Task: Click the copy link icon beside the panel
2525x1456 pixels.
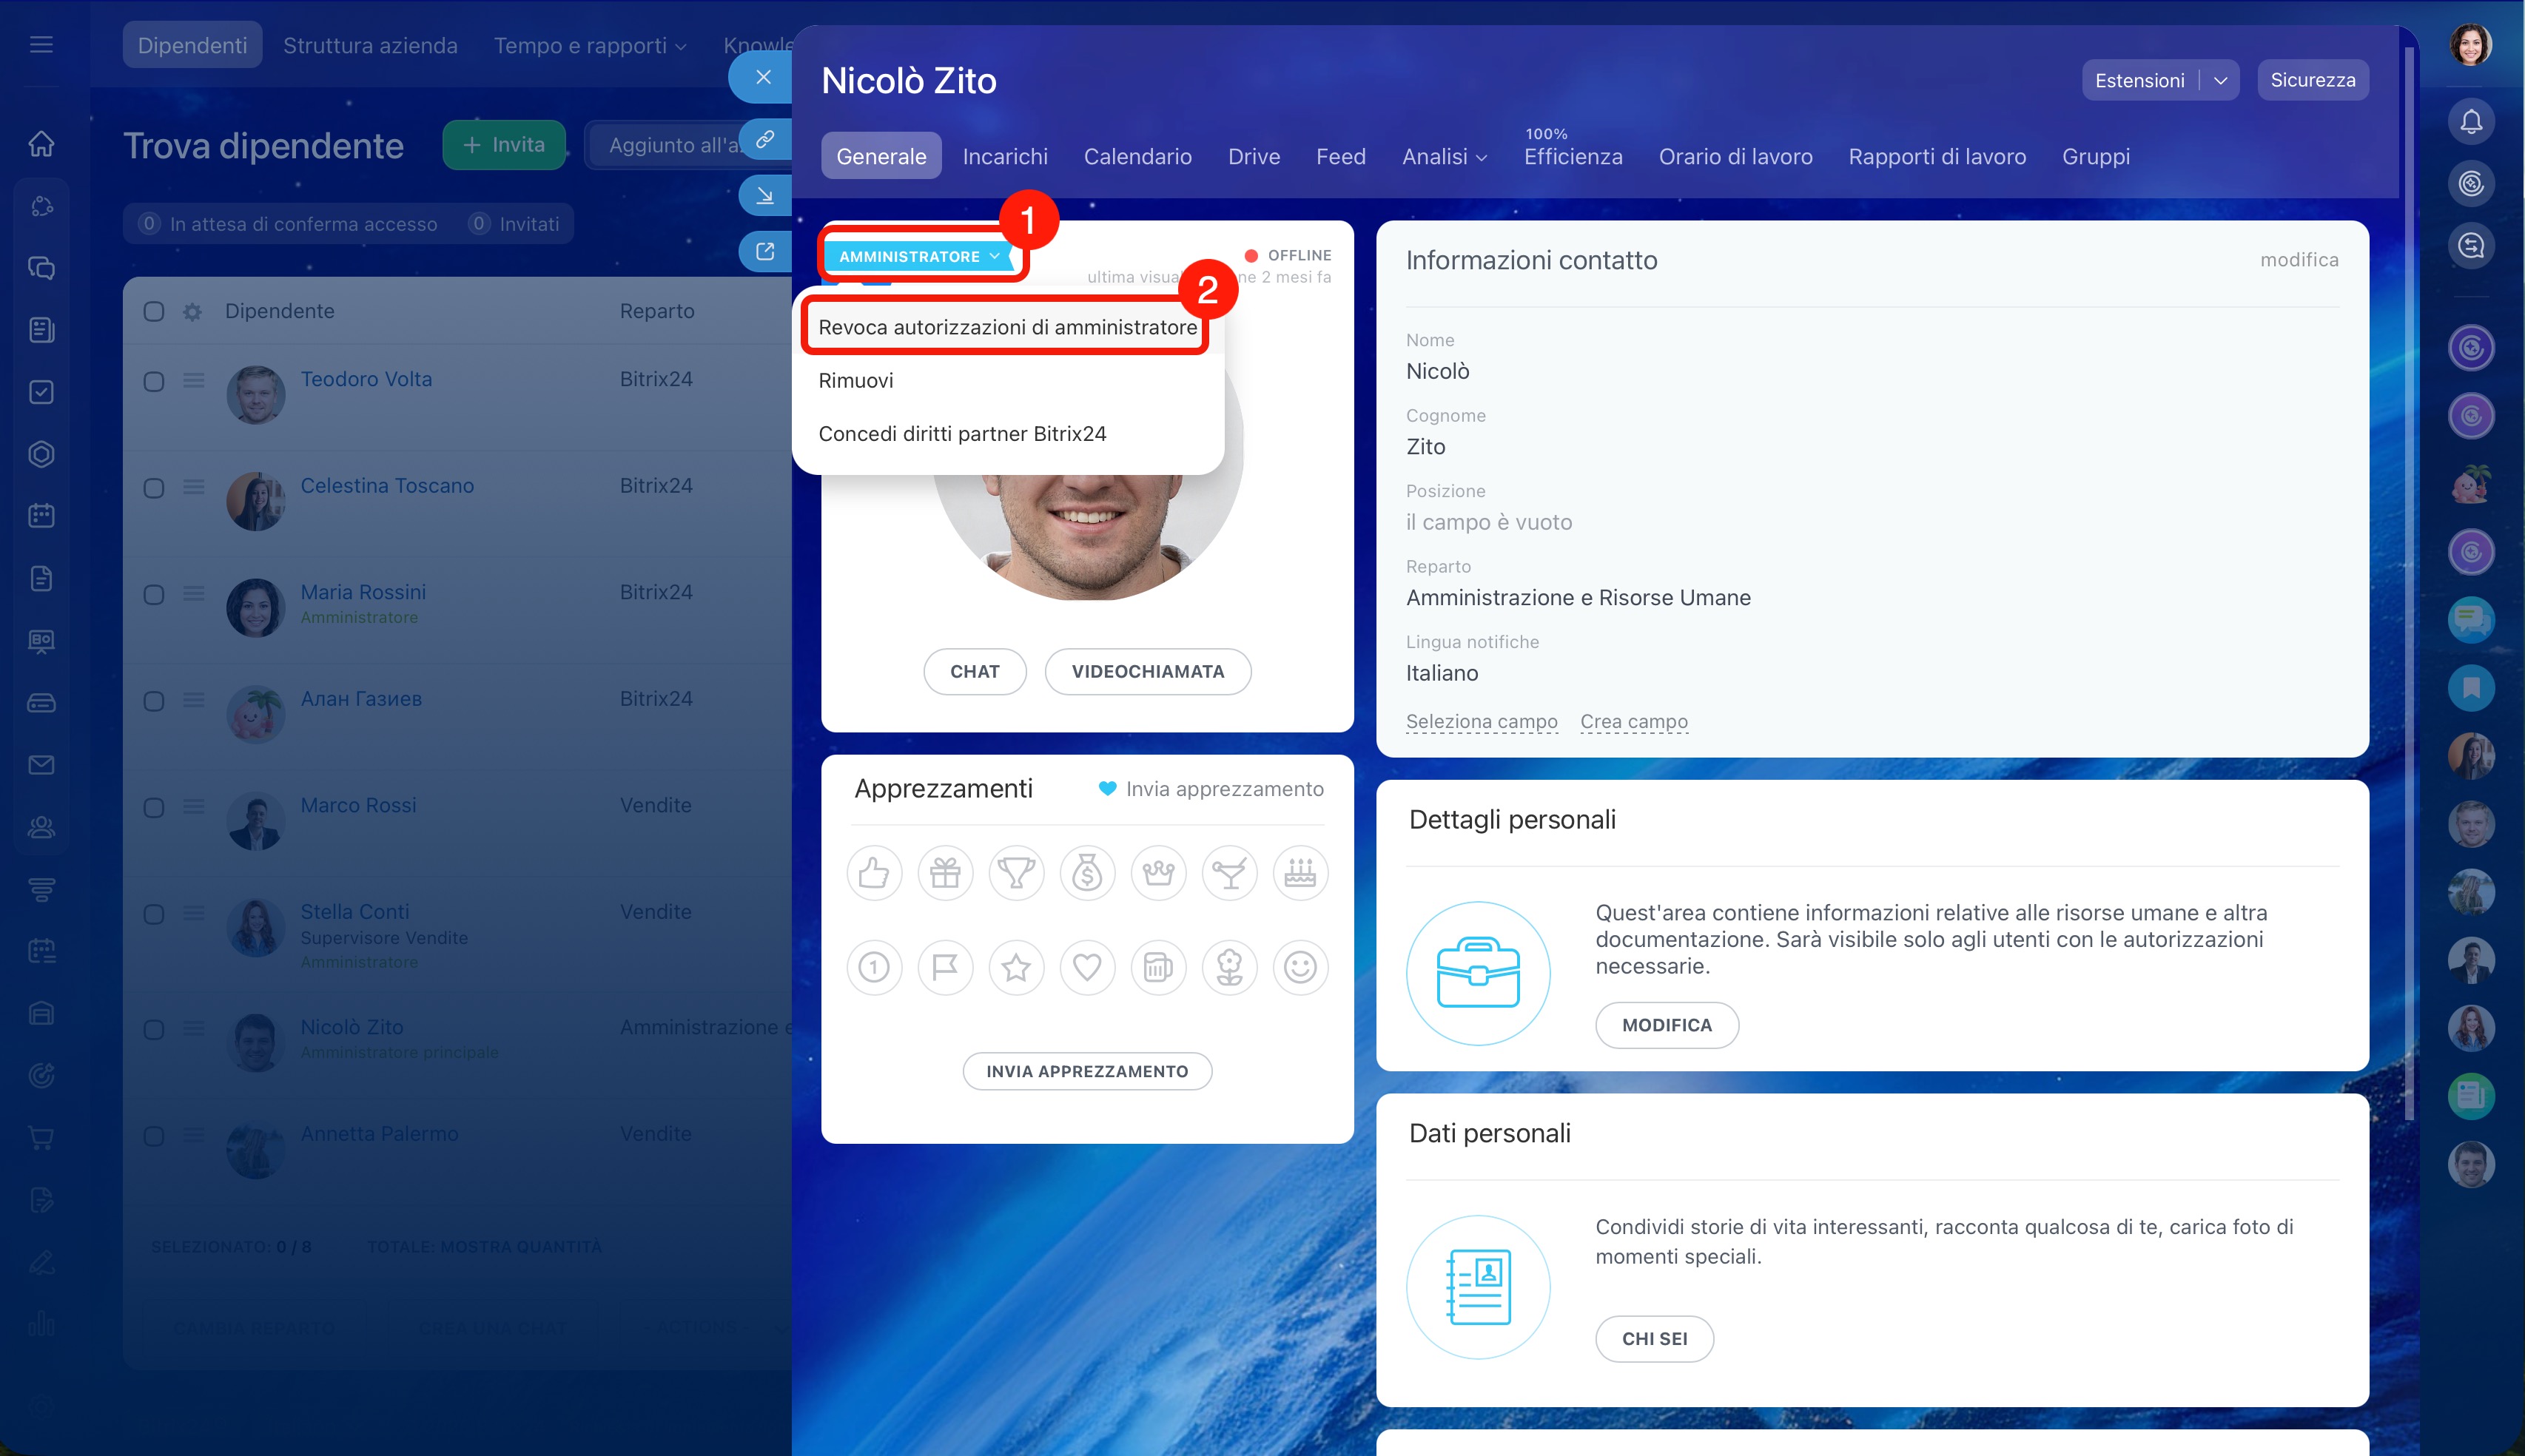Action: click(x=765, y=139)
